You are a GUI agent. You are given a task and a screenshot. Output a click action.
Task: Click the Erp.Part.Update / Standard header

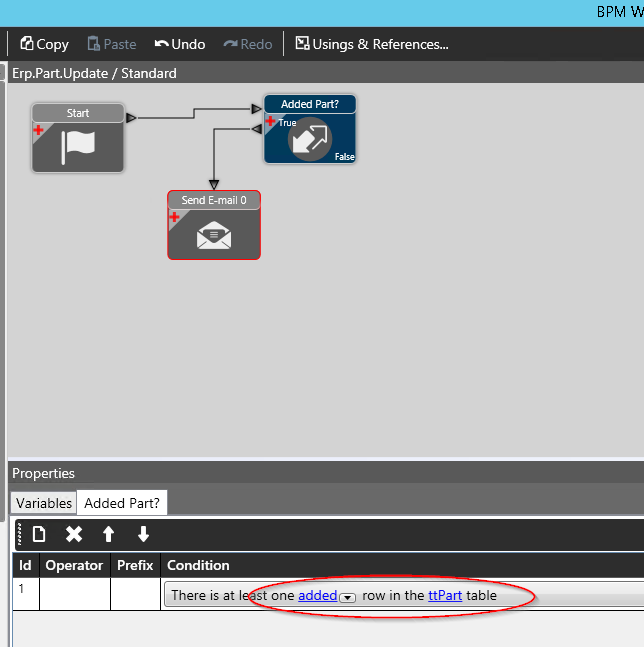[x=94, y=73]
